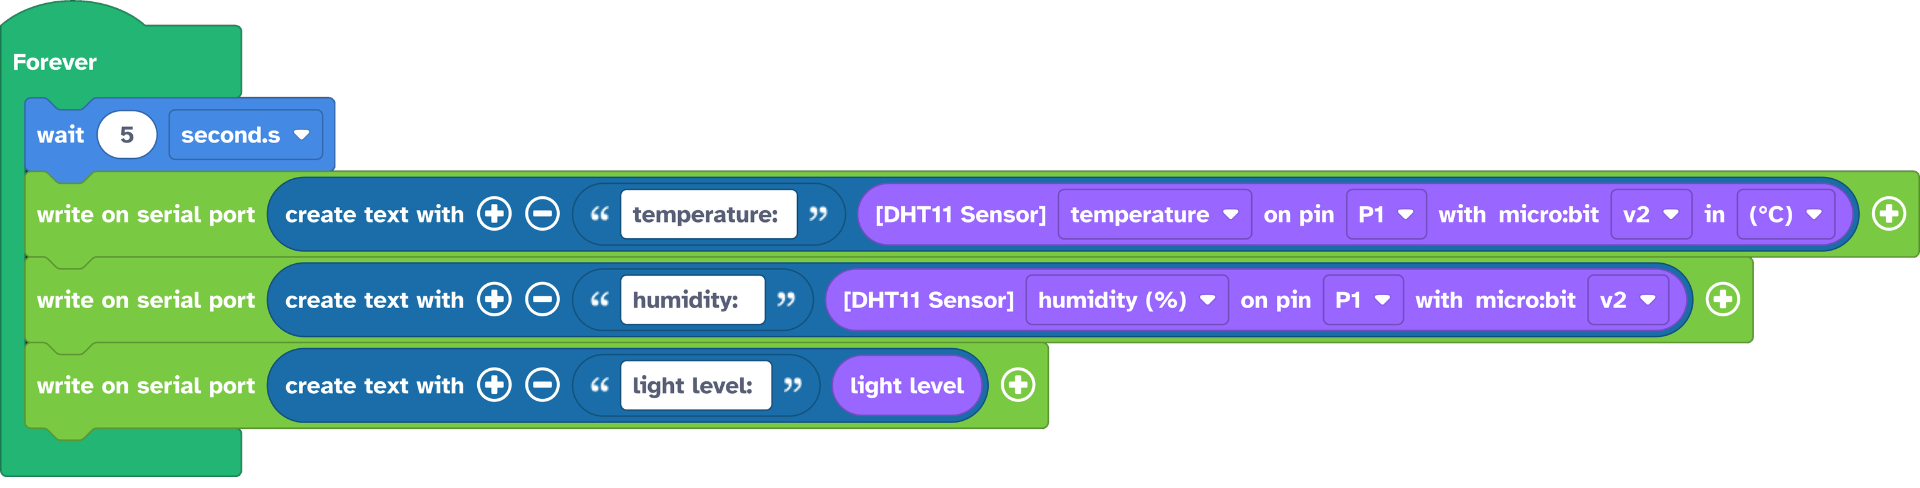Viewport: 1920px width, 488px height.
Task: Open the (°C) unit dropdown
Action: pyautogui.click(x=1785, y=214)
